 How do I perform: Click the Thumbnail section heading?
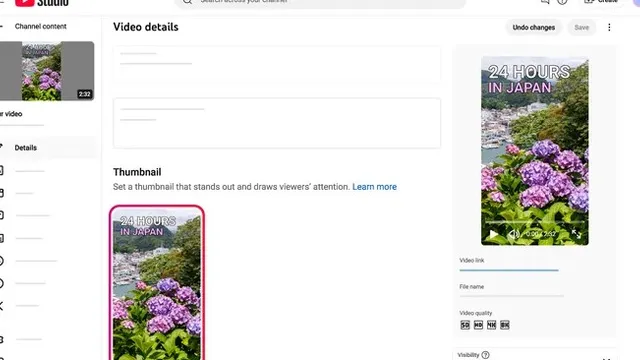(x=137, y=172)
